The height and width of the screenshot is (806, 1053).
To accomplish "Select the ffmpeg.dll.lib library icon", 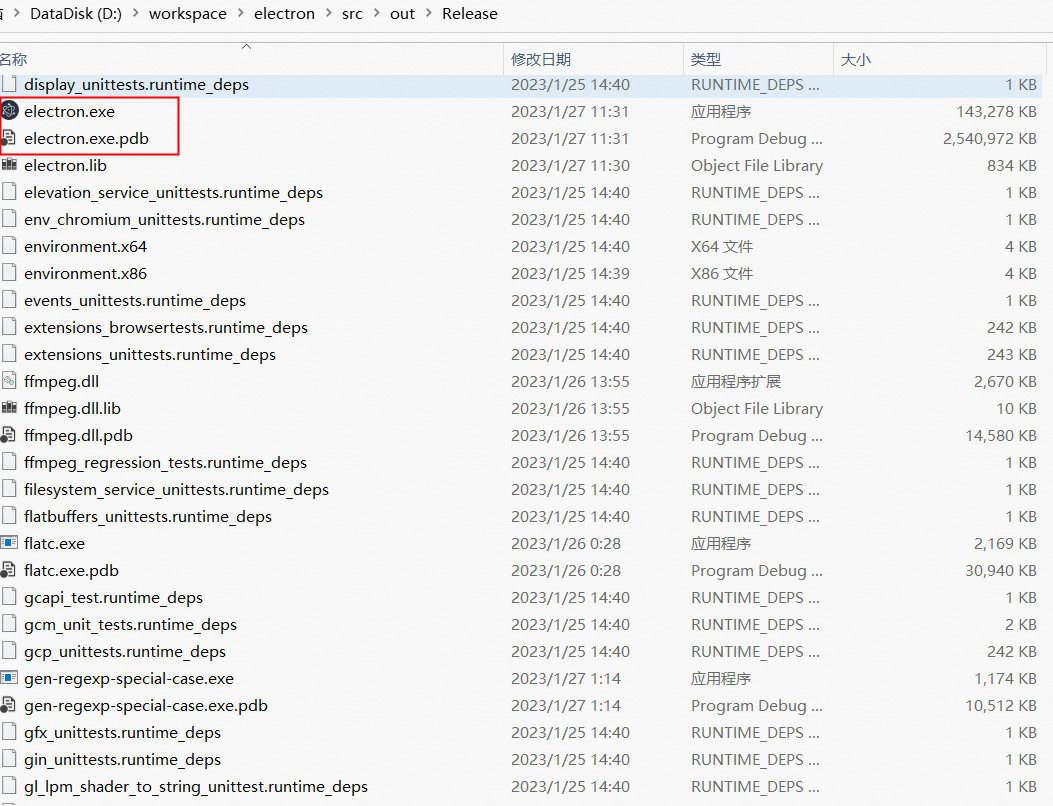I will [x=9, y=408].
